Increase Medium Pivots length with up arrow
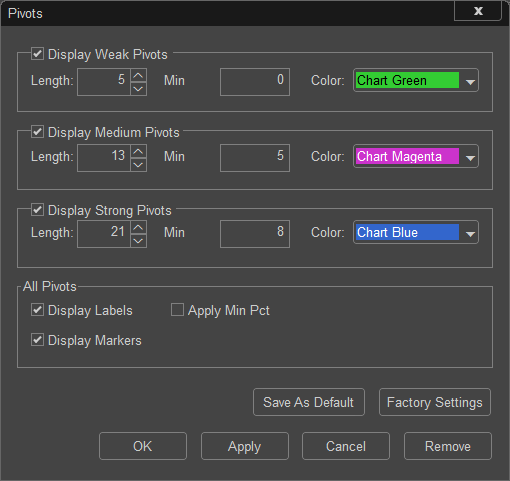 tap(138, 151)
